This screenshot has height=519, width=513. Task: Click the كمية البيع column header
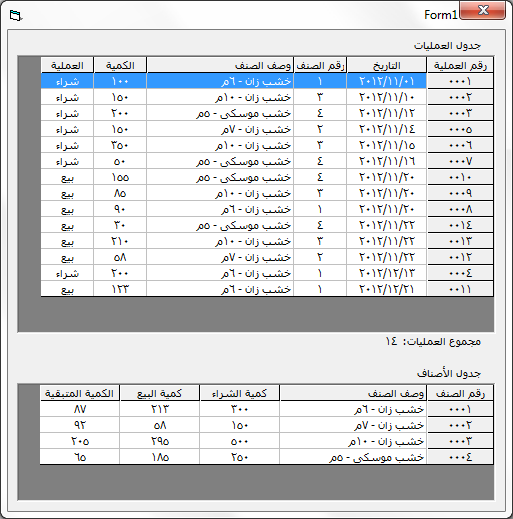(x=159, y=393)
